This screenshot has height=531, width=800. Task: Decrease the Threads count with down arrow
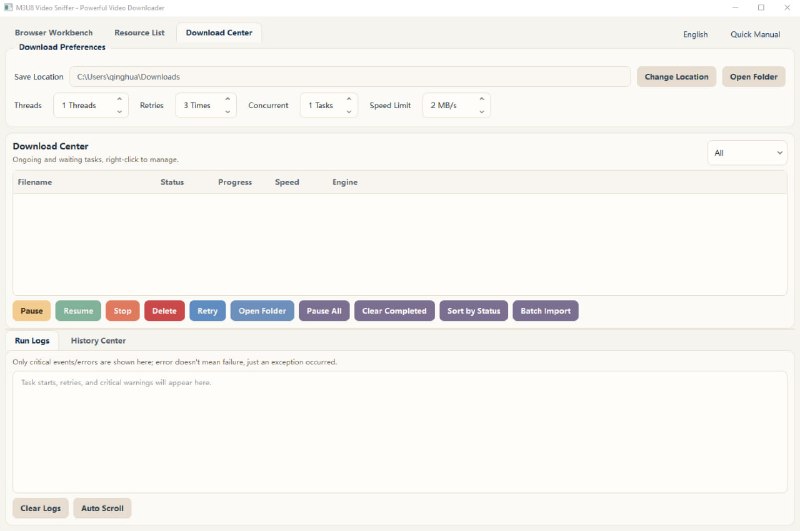click(119, 111)
